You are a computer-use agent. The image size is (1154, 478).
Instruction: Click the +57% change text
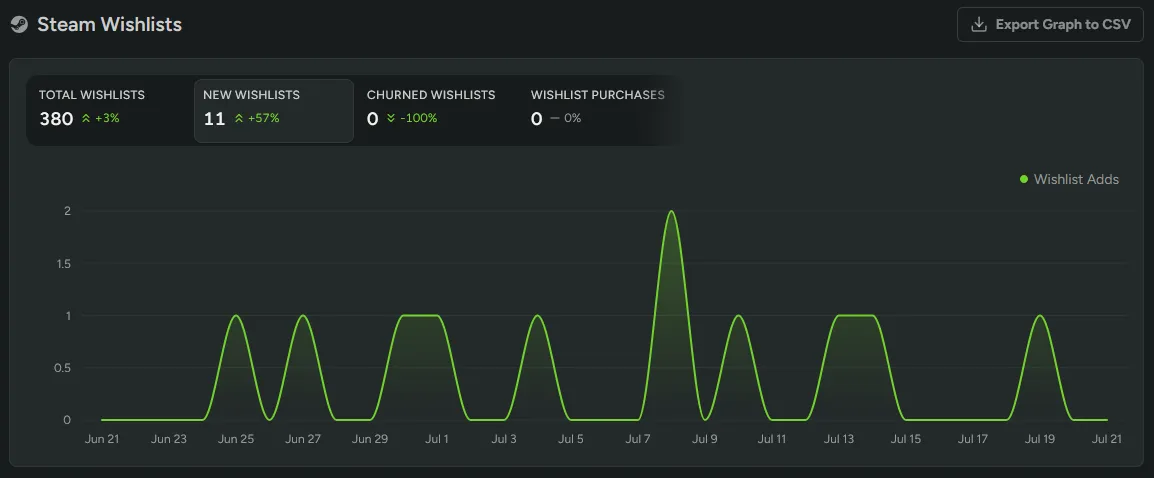tap(263, 118)
